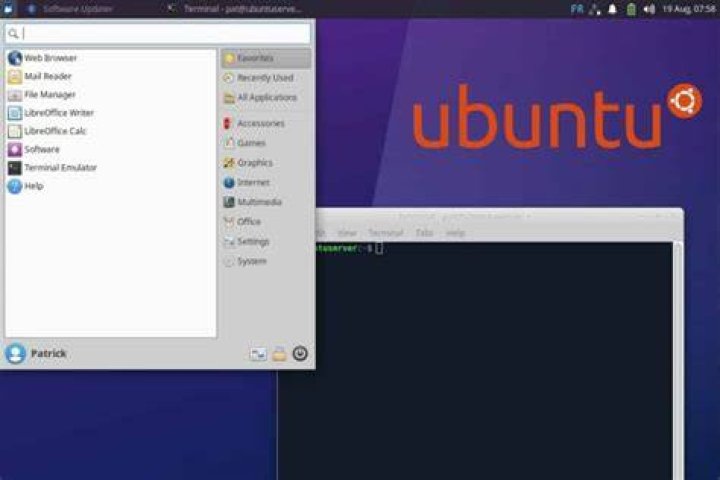Click the LibreOffice Calc spreadsheet icon
This screenshot has width=720, height=480.
point(15,131)
